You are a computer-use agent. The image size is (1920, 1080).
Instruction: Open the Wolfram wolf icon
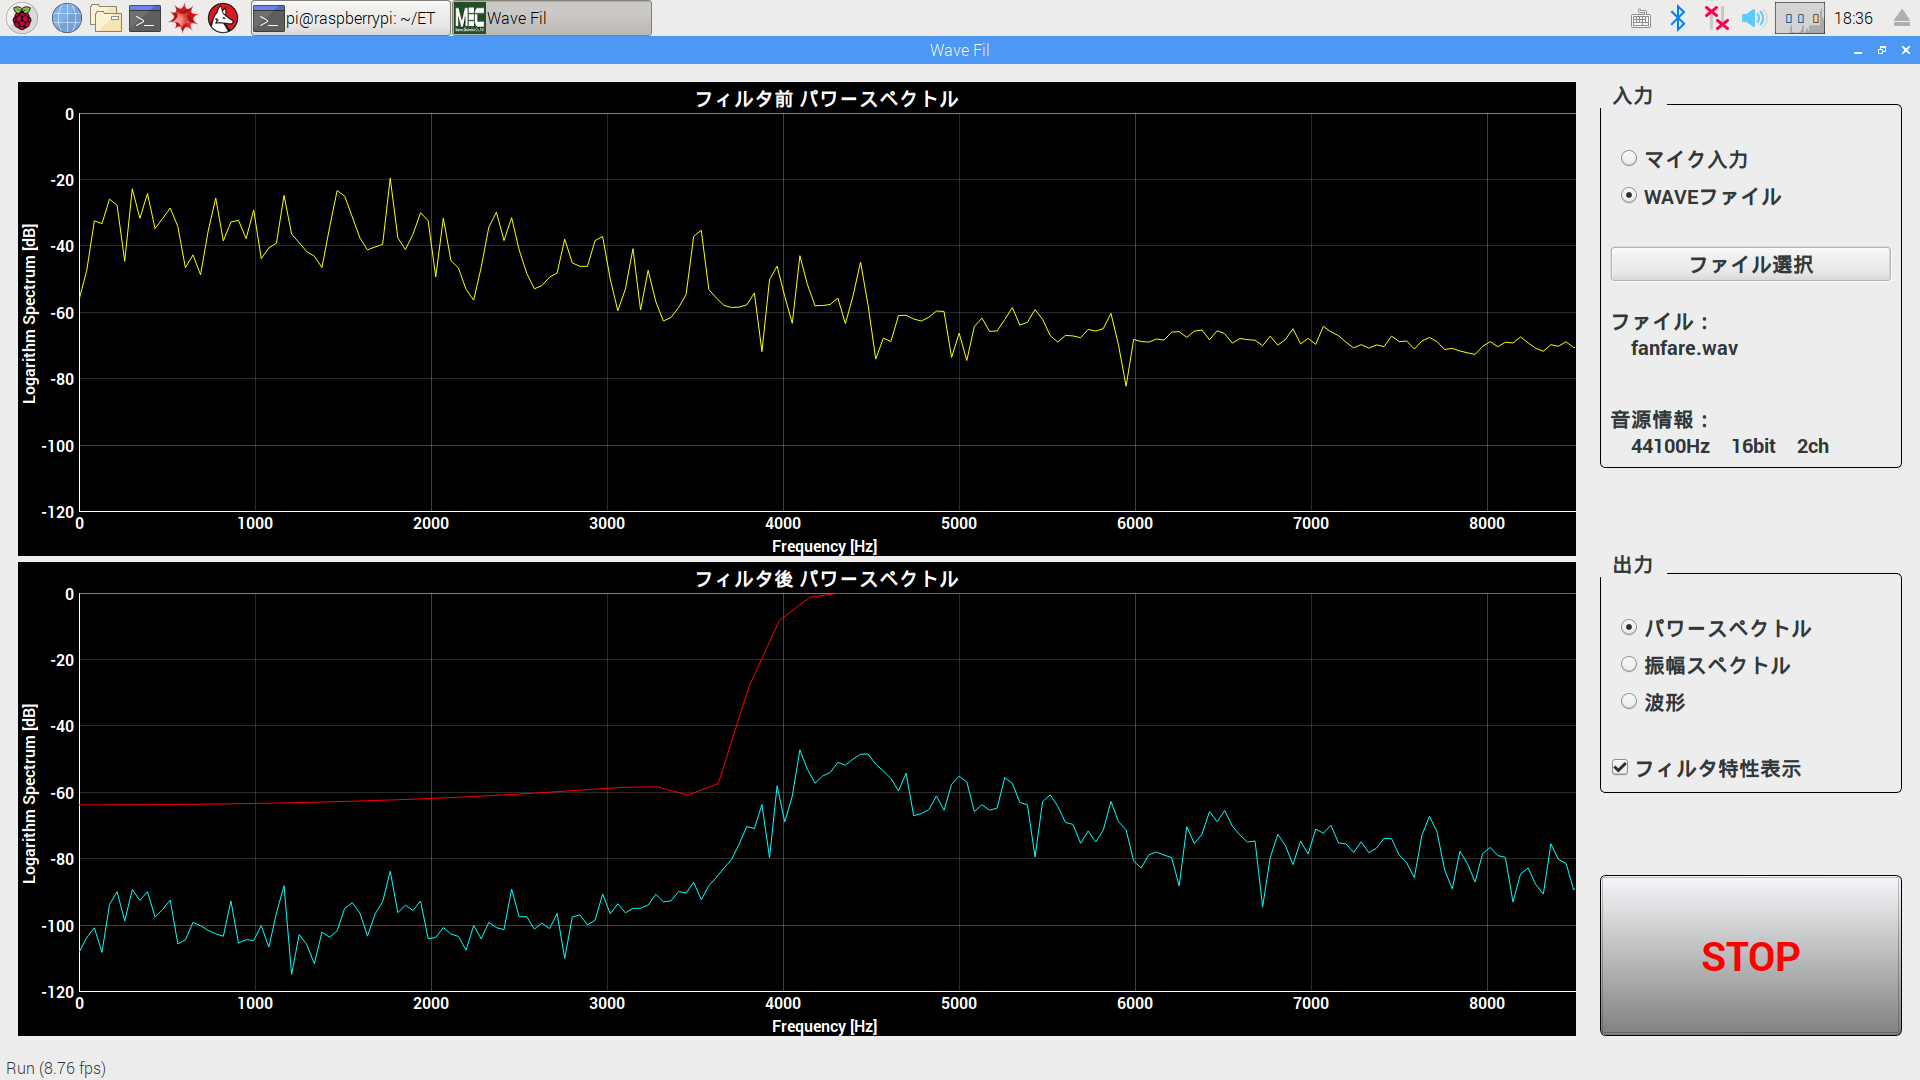[223, 18]
